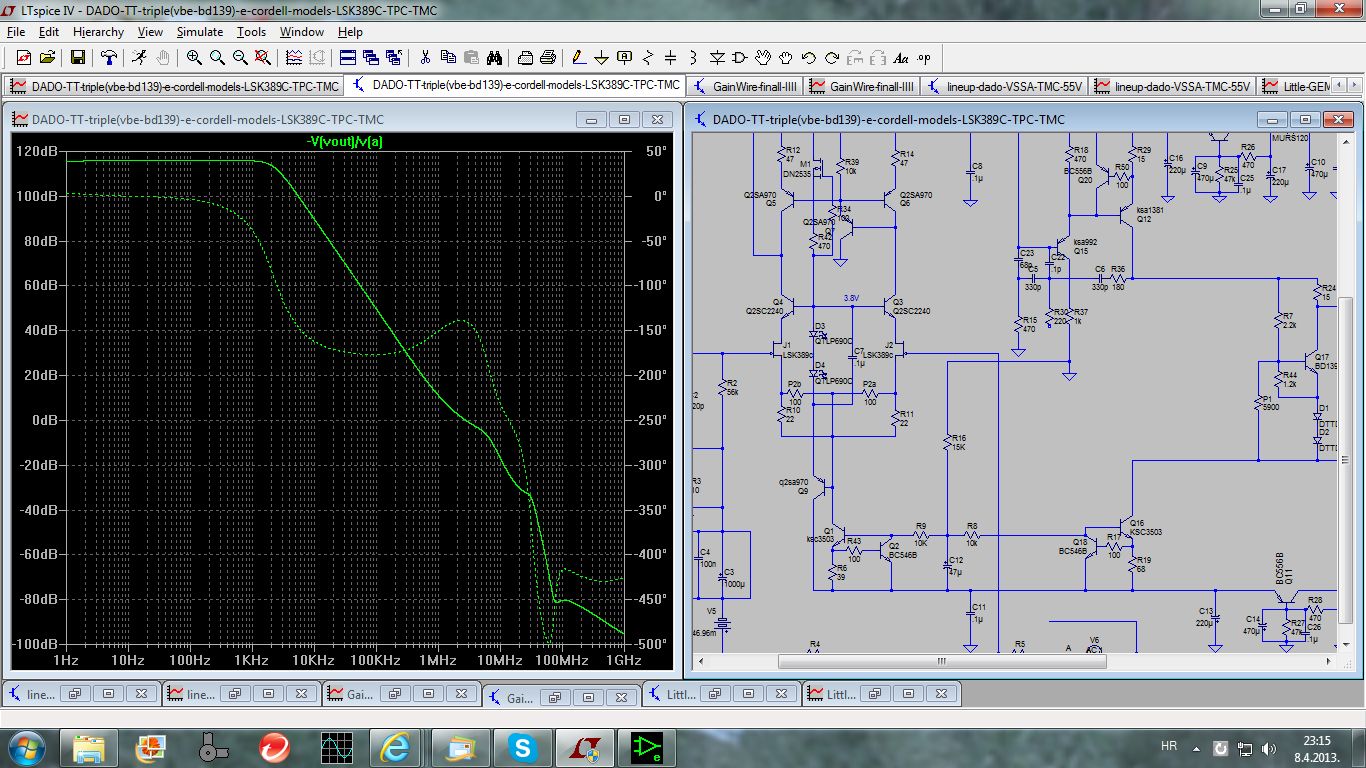Click the Redo arrow icon
The width and height of the screenshot is (1366, 768).
[832, 58]
